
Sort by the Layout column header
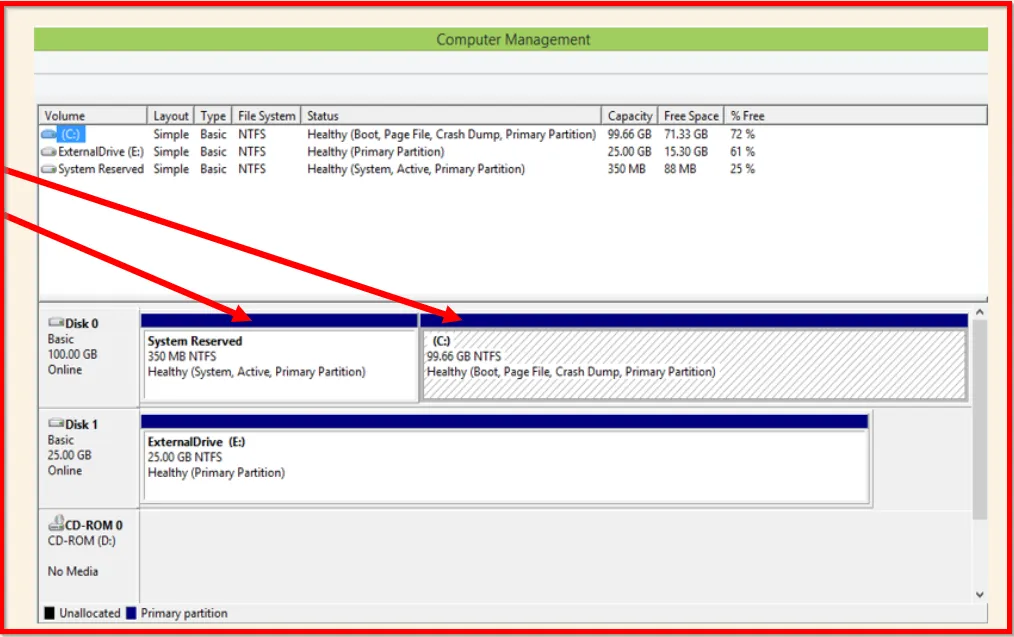pos(171,116)
